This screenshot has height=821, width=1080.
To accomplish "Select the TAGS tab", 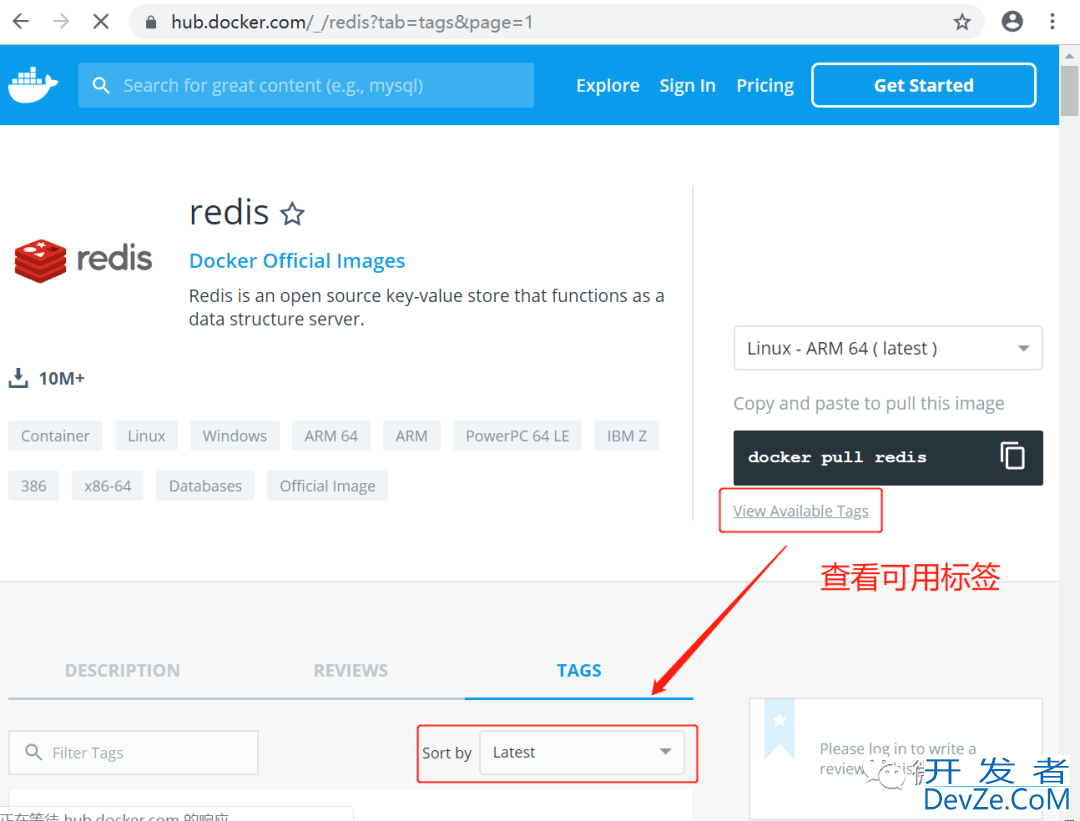I will click(x=579, y=670).
